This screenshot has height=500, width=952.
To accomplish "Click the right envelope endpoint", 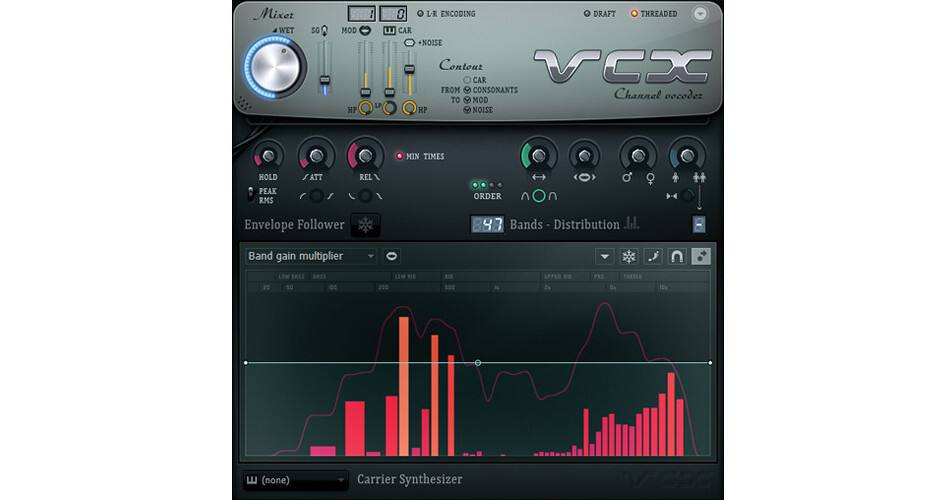I will 710,363.
